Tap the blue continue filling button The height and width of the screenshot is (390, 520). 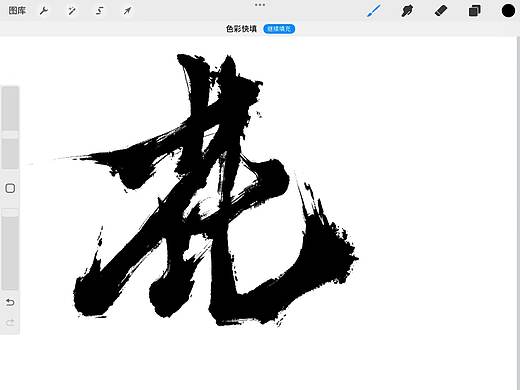(x=279, y=29)
